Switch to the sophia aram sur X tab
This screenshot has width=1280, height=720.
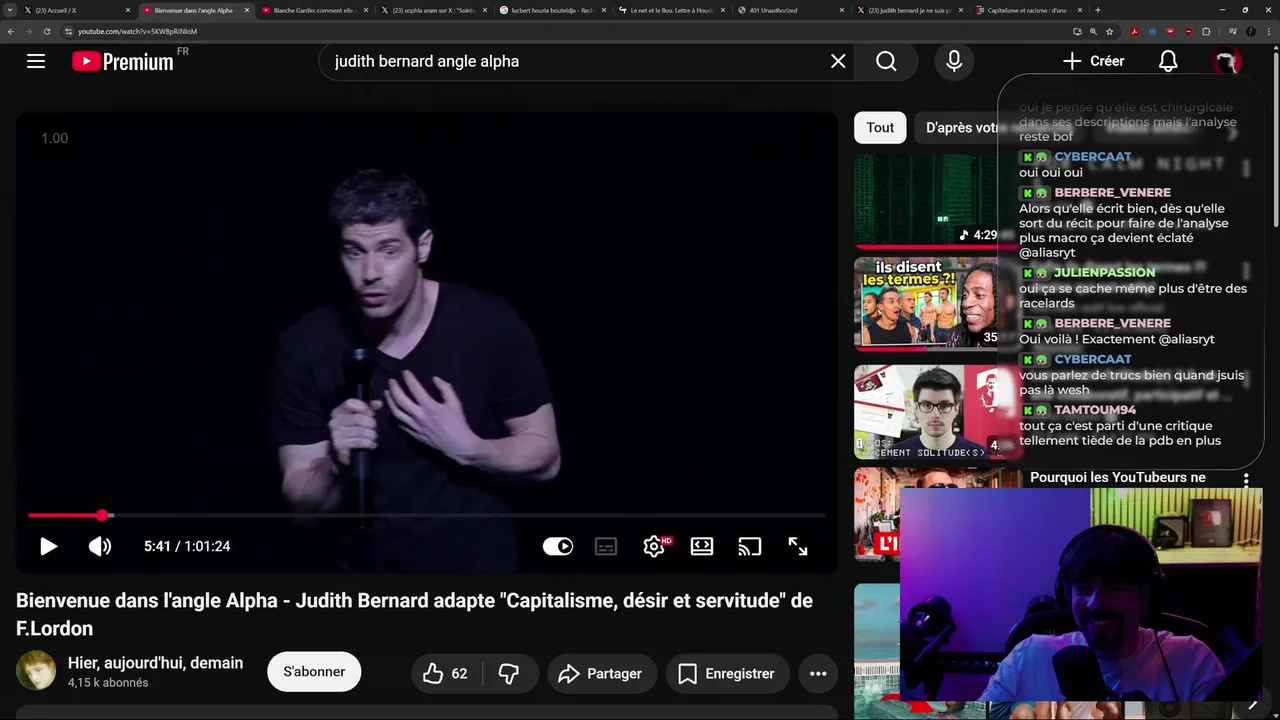click(x=432, y=10)
